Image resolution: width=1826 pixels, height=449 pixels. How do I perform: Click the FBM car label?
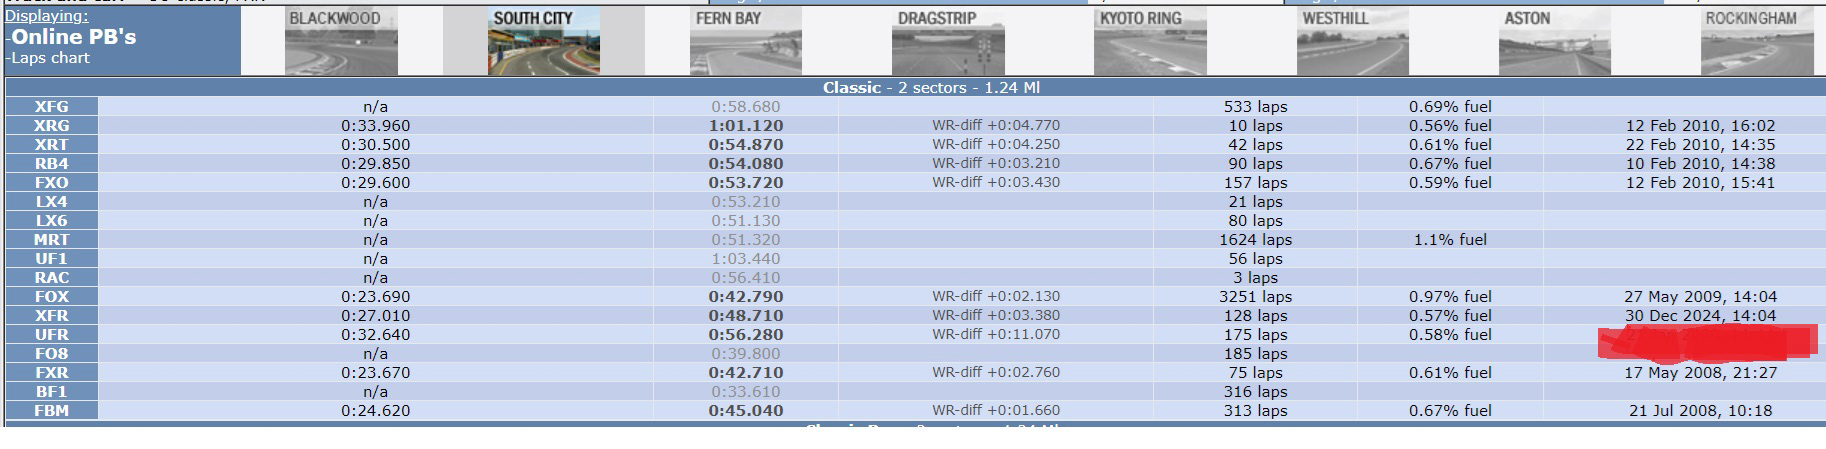[51, 411]
